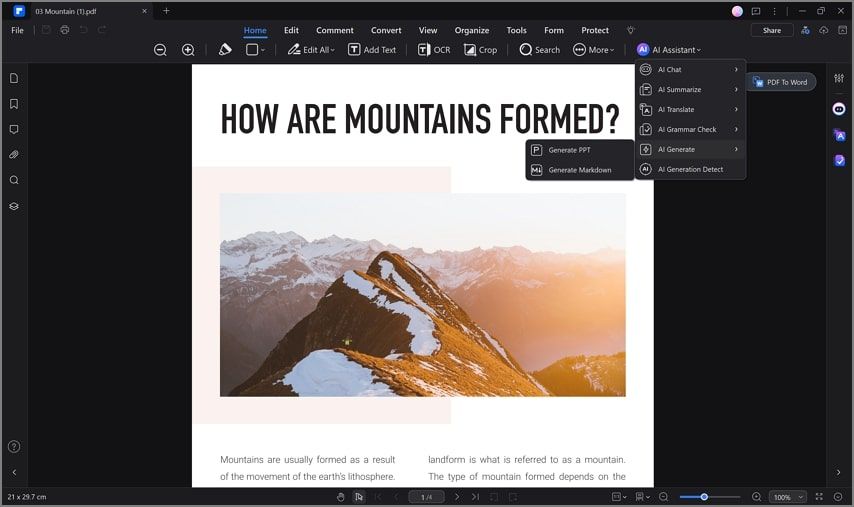Open the three-dot menu in title bar
Viewport: 854px width, 507px height.
tap(774, 11)
